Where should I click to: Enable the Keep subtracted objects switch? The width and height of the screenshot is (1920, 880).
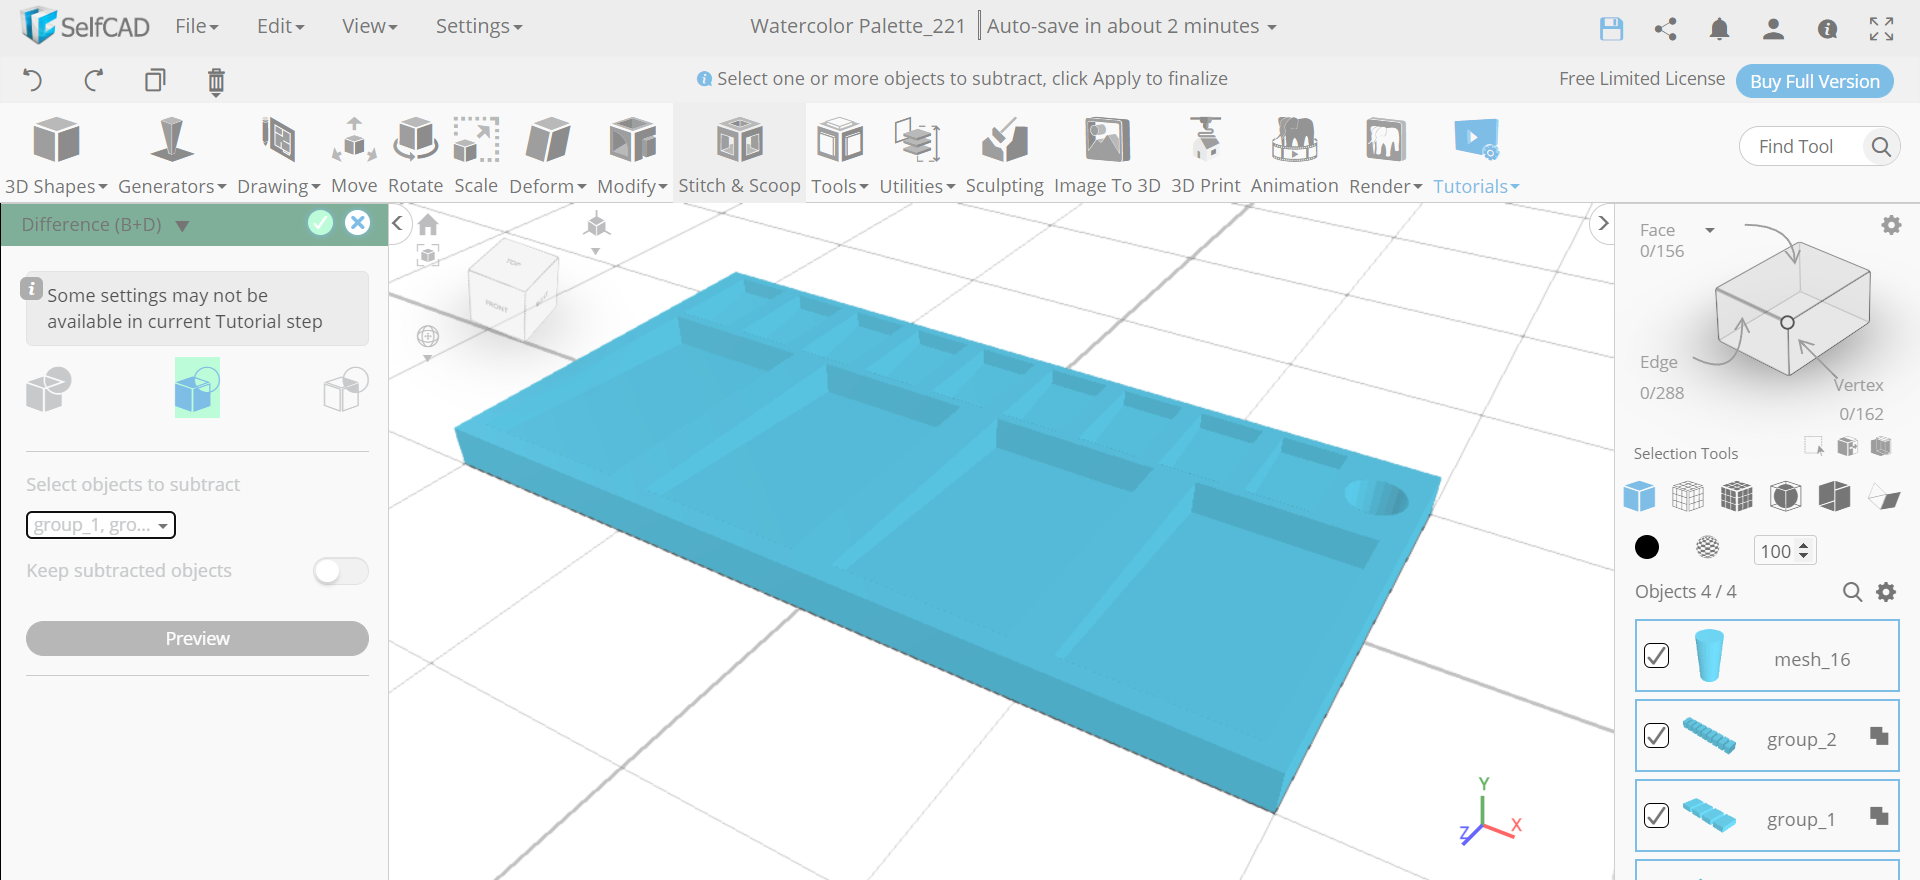point(341,571)
